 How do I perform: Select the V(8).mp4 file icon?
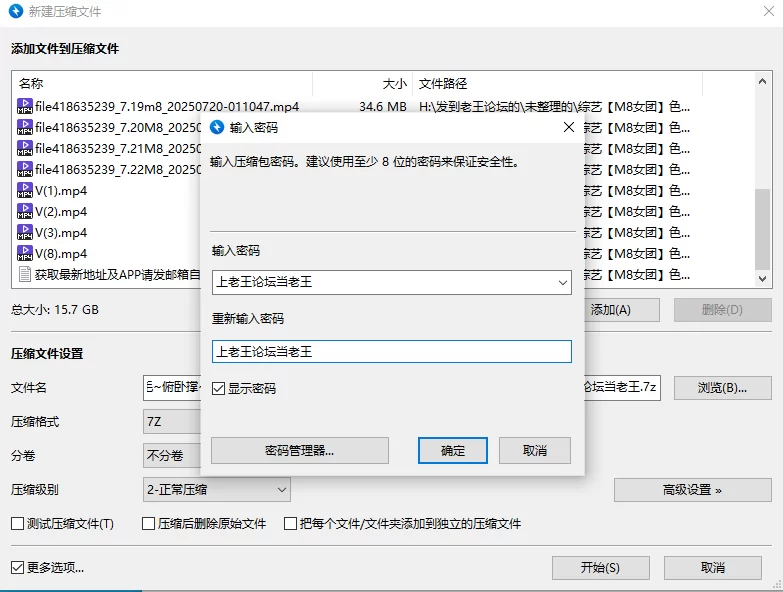(24, 253)
